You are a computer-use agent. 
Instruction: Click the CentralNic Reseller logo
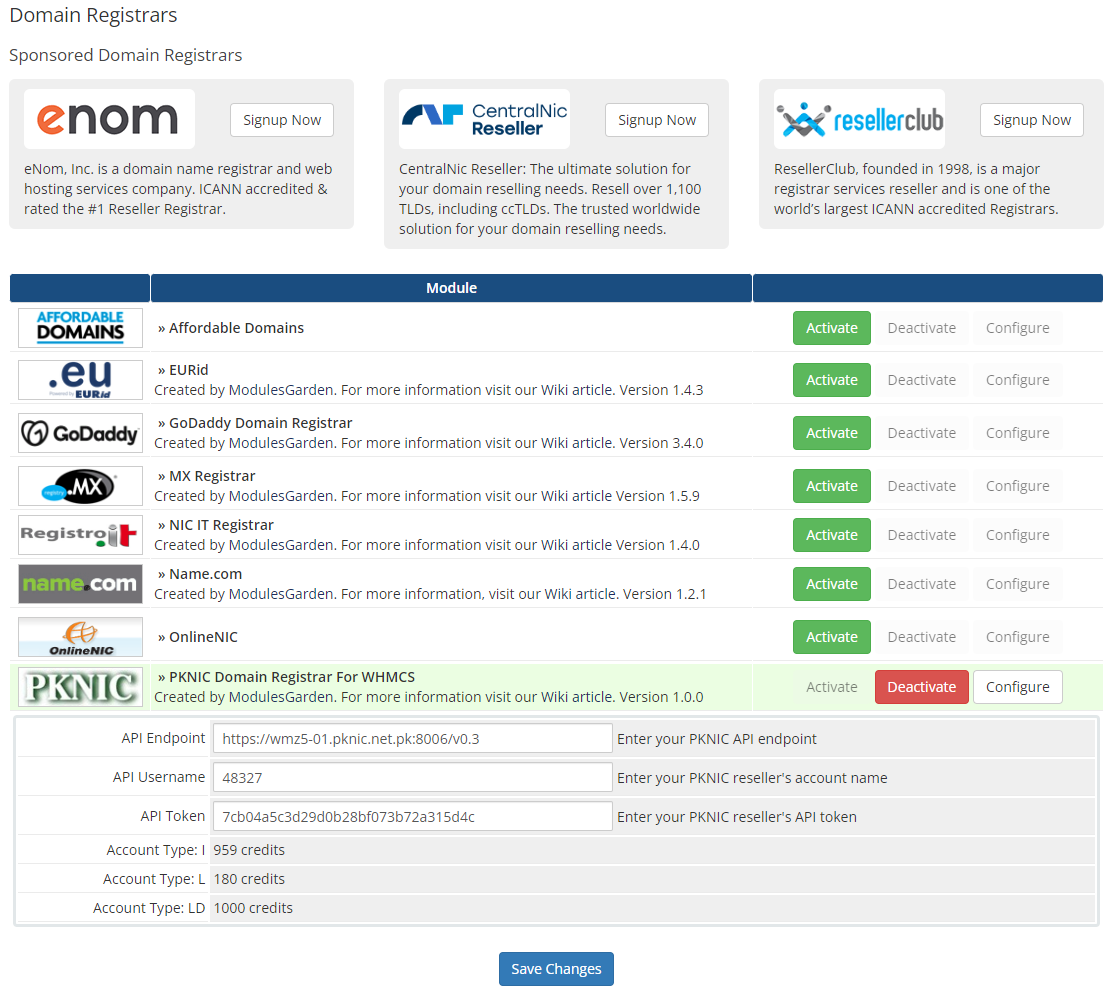(x=484, y=119)
